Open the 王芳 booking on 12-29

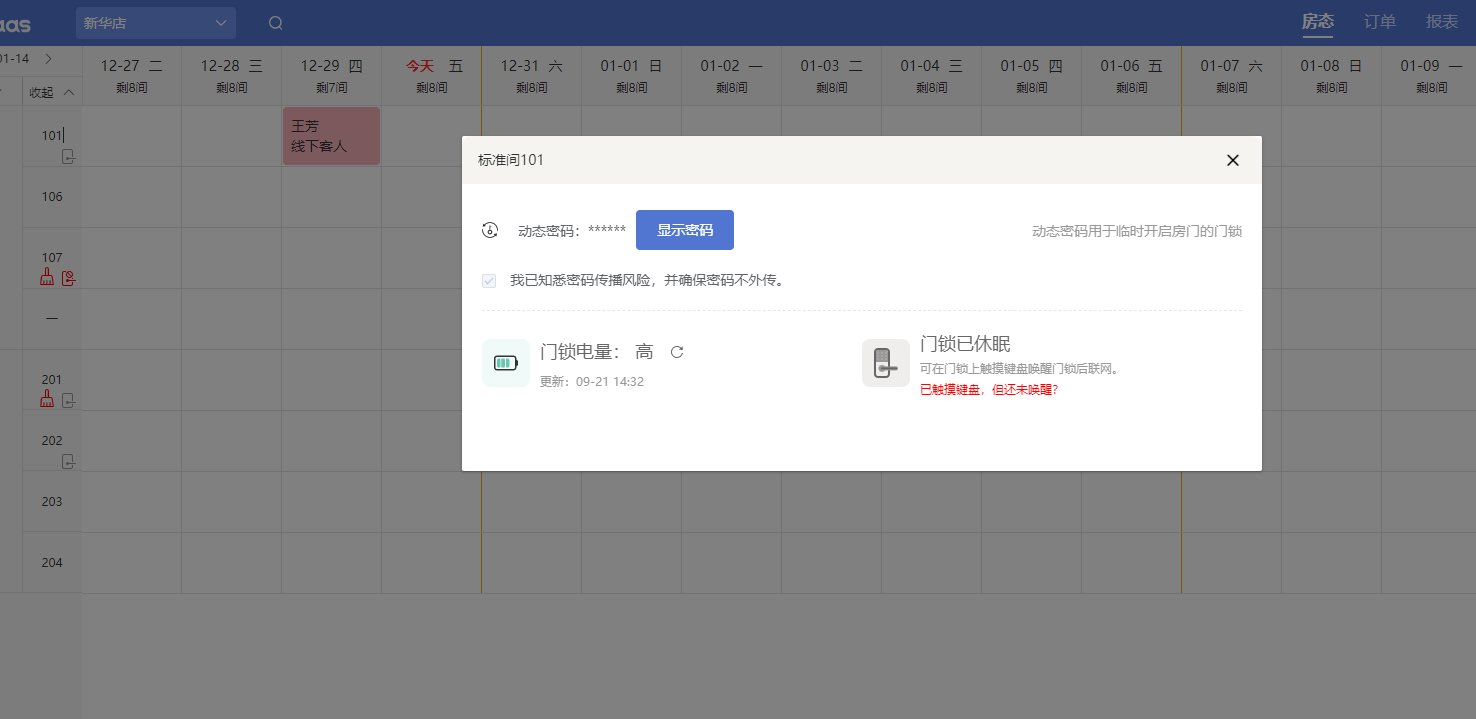[x=331, y=136]
